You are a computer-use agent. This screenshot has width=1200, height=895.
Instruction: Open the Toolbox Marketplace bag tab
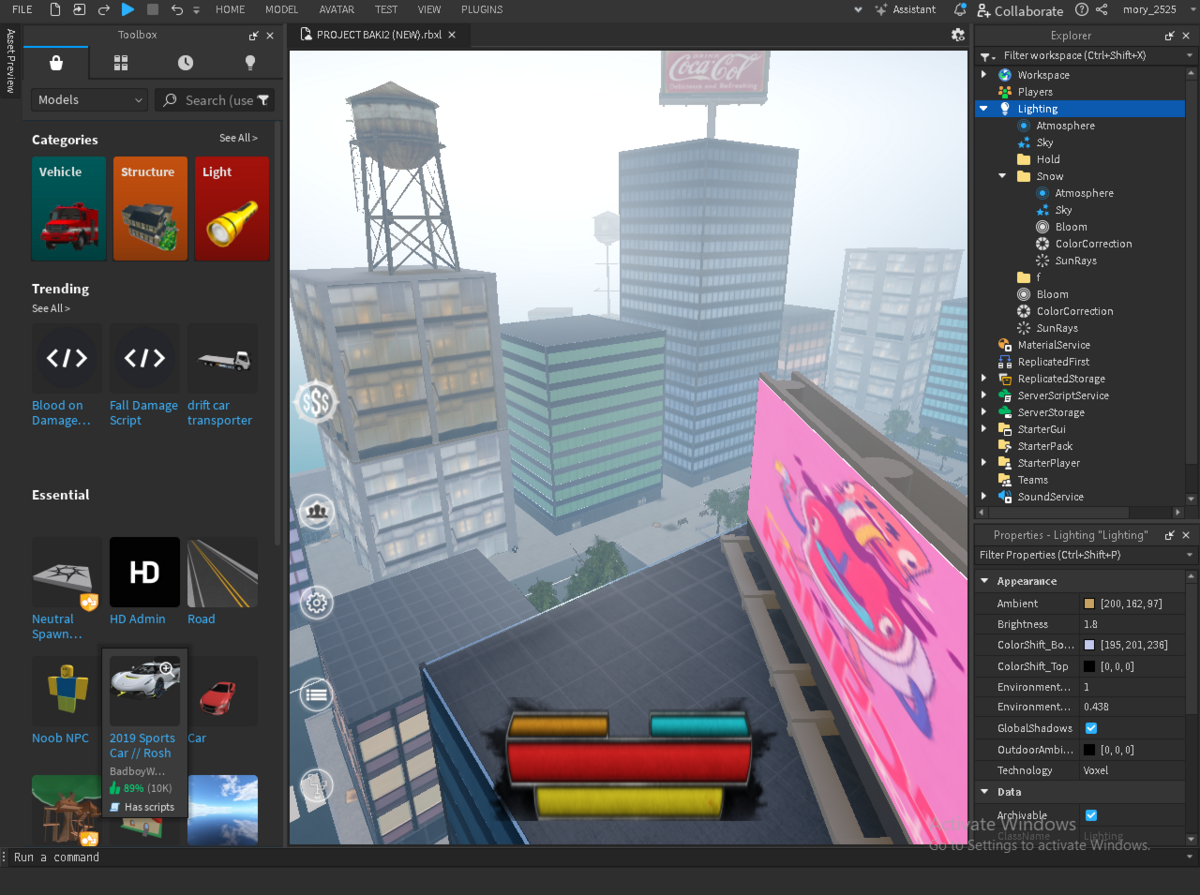coord(56,62)
